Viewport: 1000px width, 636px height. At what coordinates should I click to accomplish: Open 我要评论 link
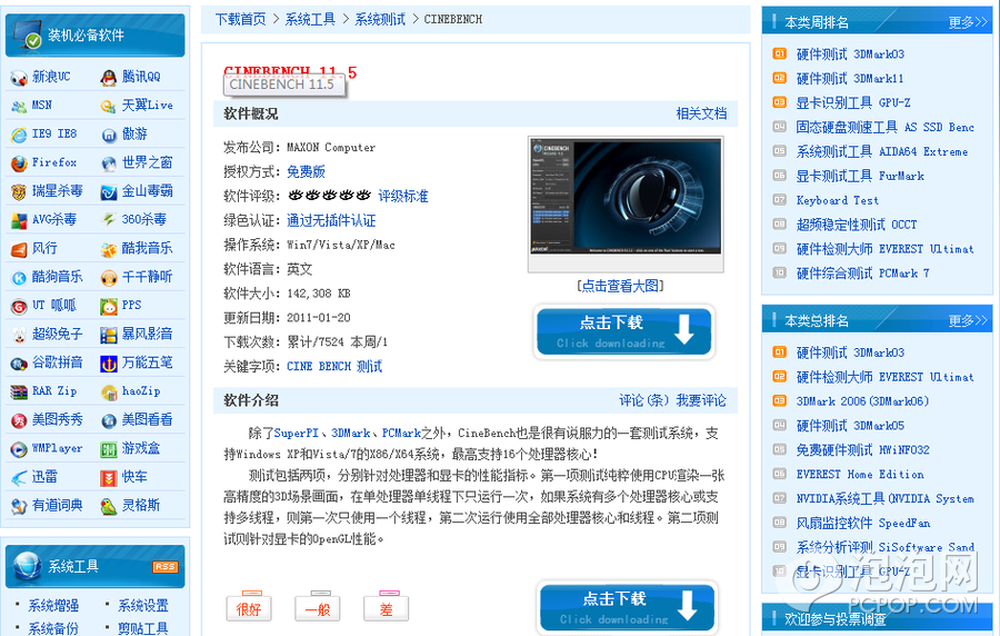click(701, 401)
